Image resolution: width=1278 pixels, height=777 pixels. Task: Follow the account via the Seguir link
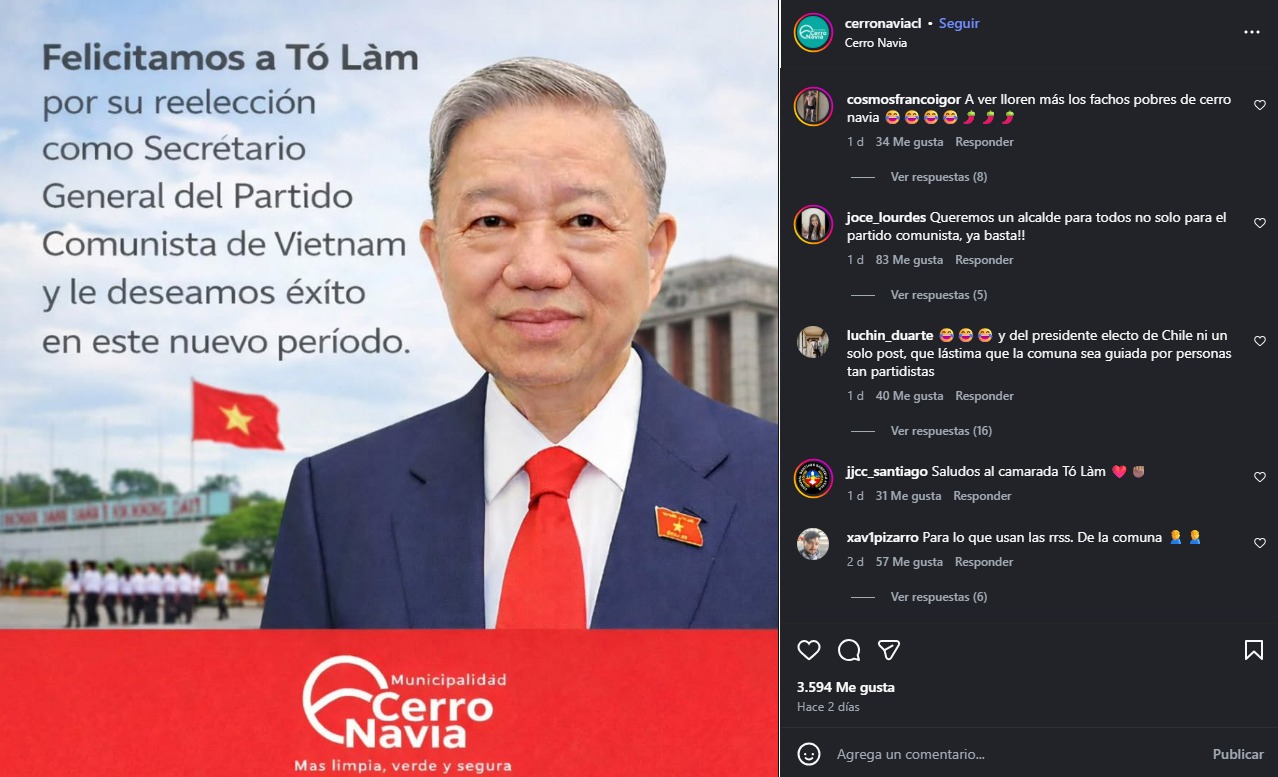pos(959,23)
